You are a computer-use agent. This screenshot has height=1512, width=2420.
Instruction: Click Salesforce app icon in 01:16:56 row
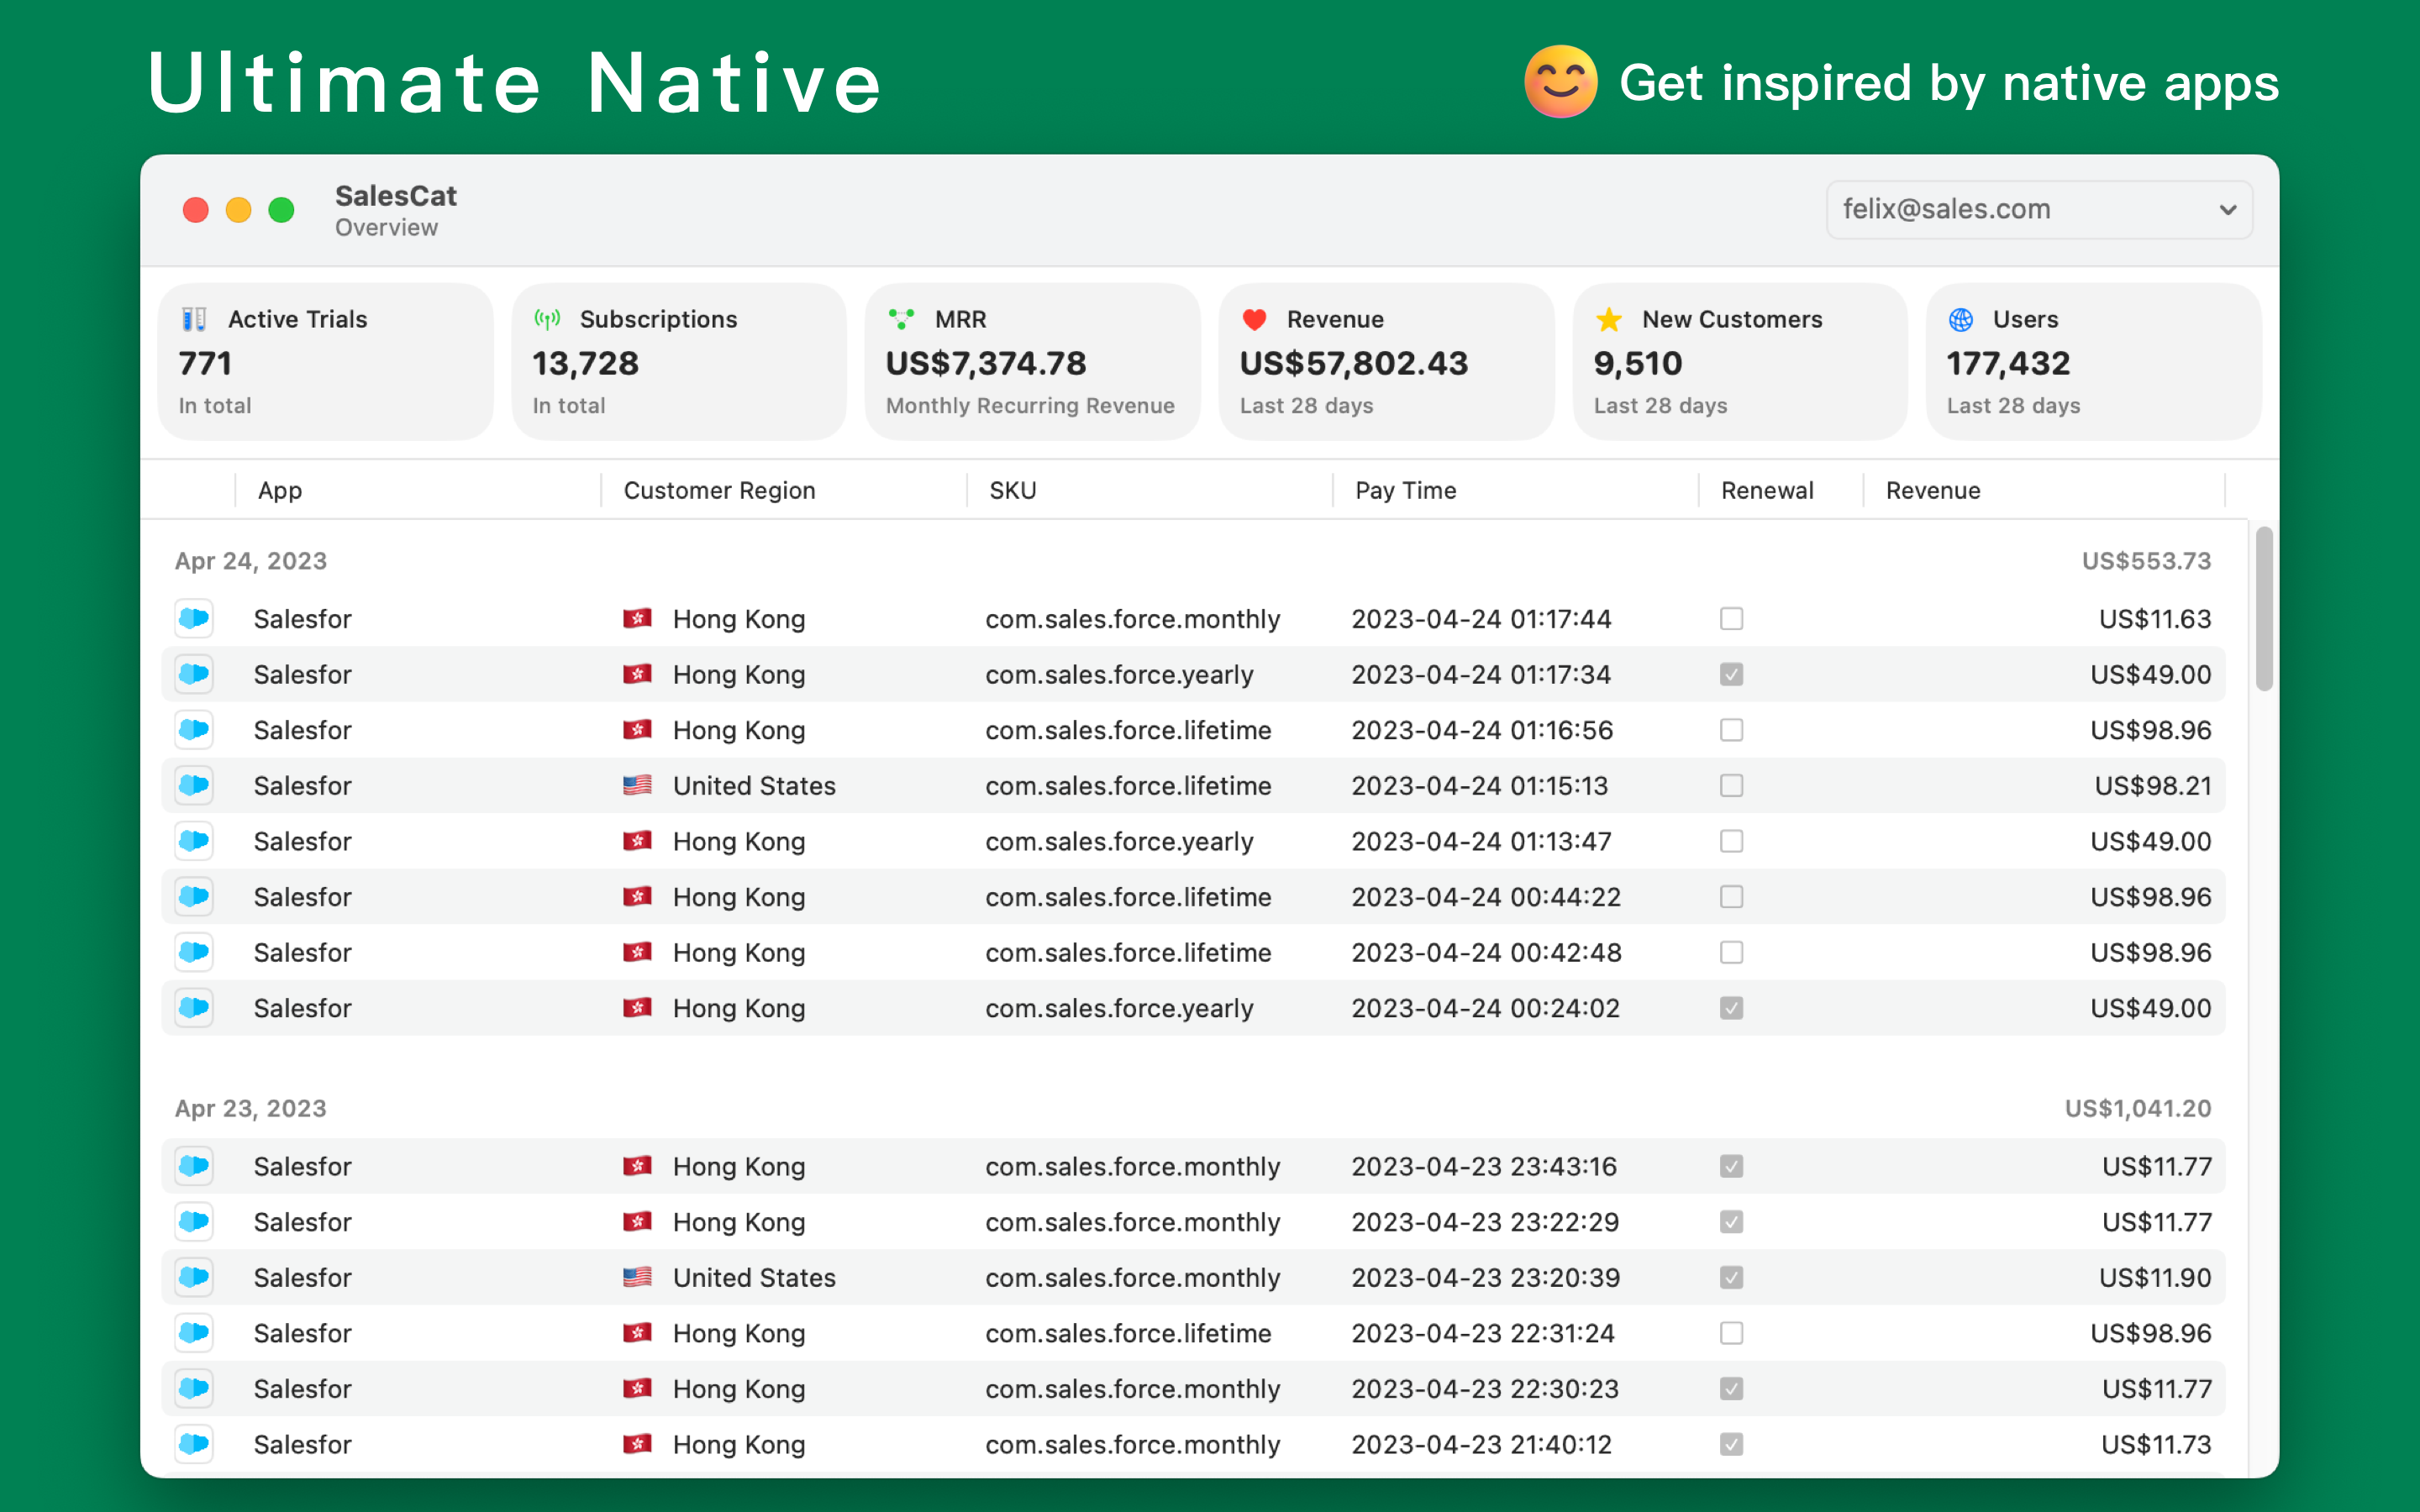[x=194, y=730]
